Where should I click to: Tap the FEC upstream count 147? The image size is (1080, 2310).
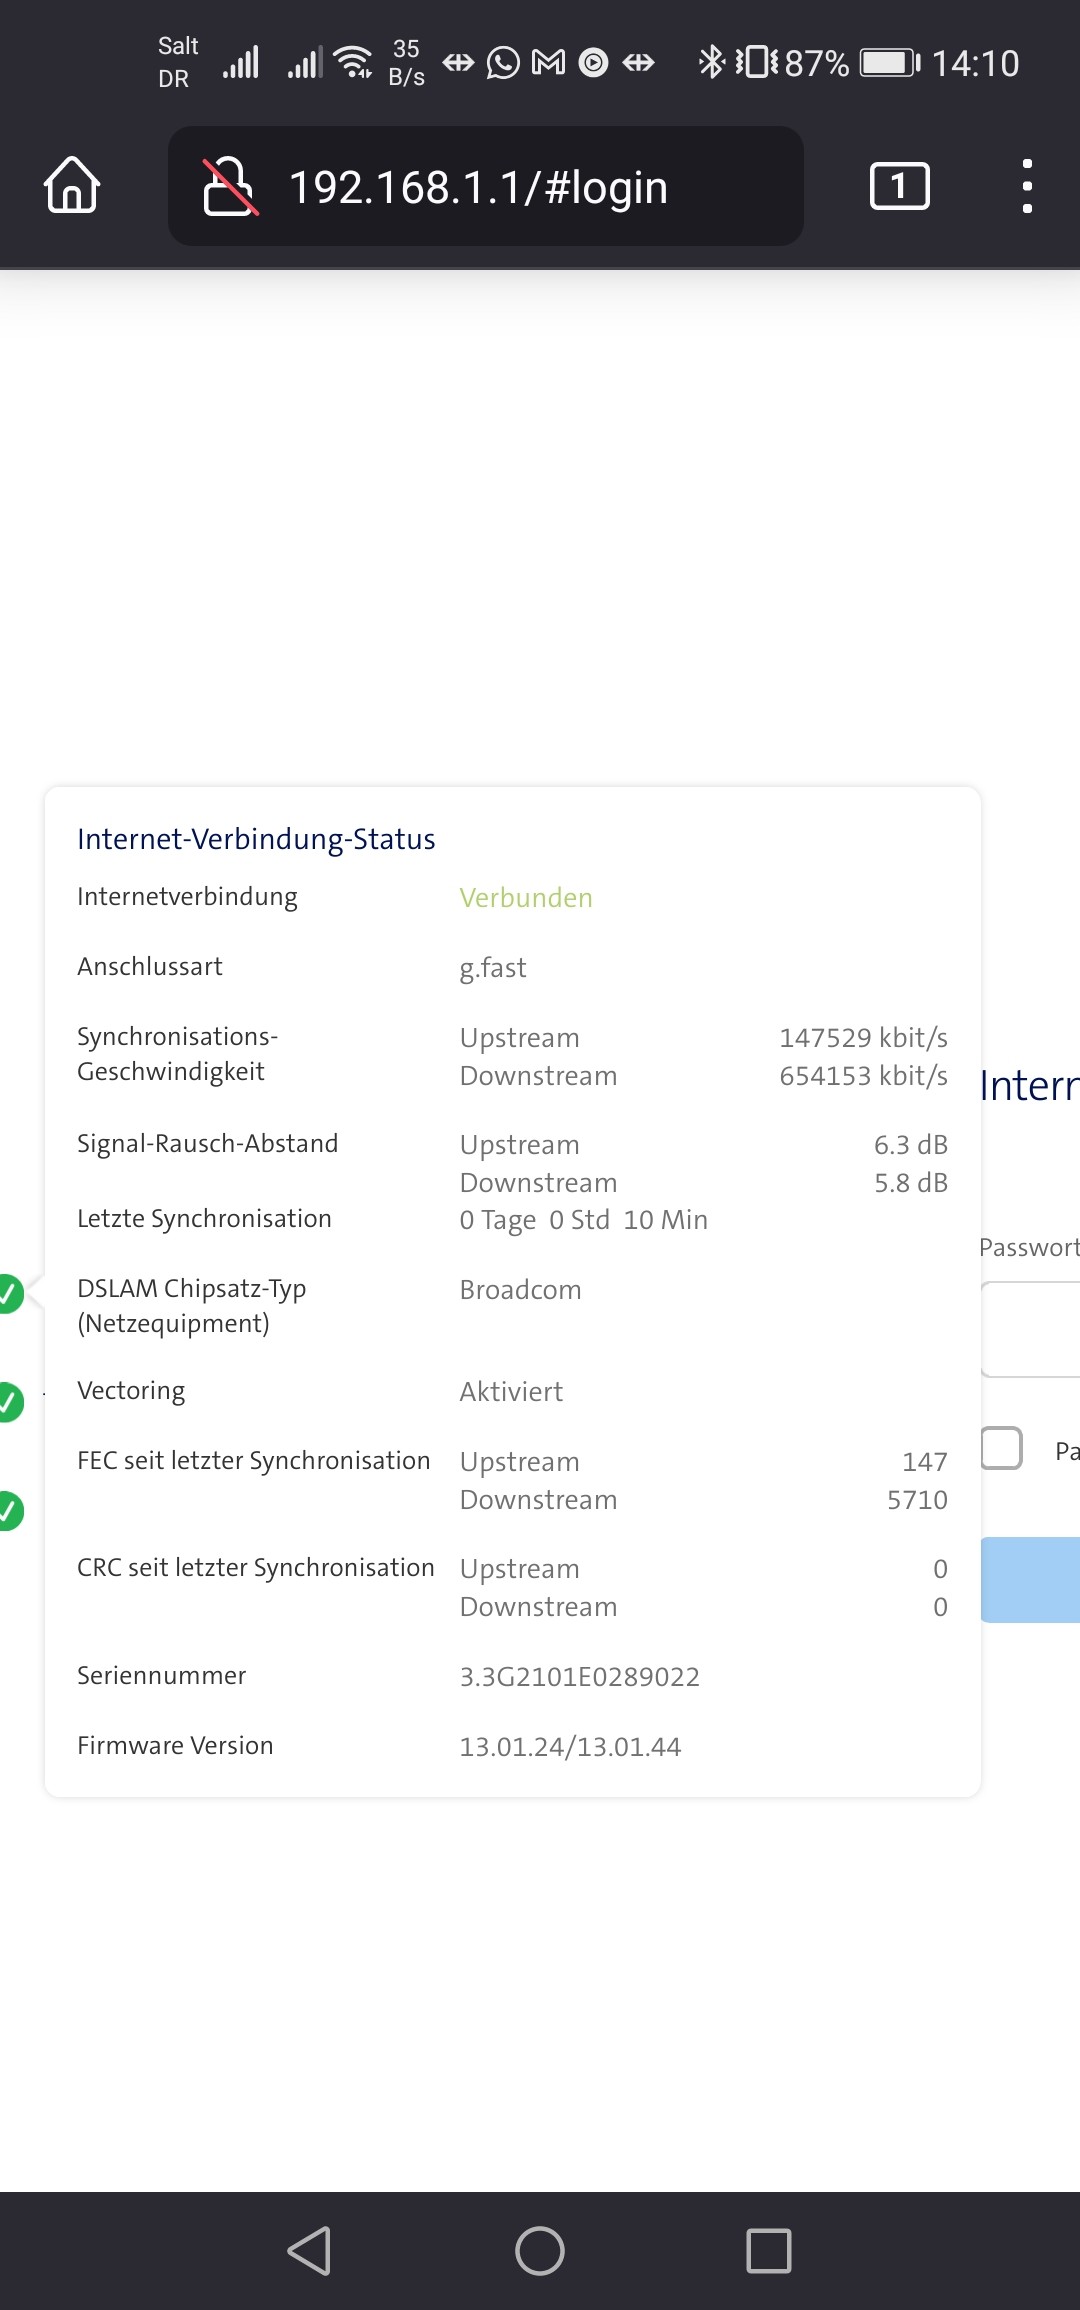coord(925,1462)
